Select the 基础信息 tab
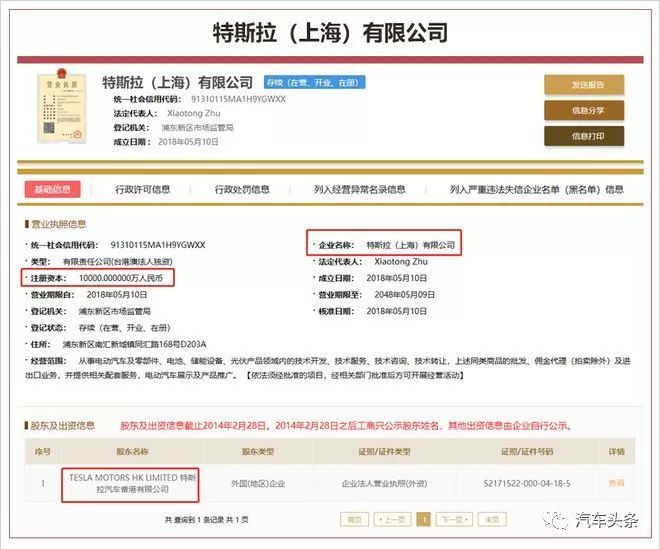The image size is (660, 549). (52, 189)
